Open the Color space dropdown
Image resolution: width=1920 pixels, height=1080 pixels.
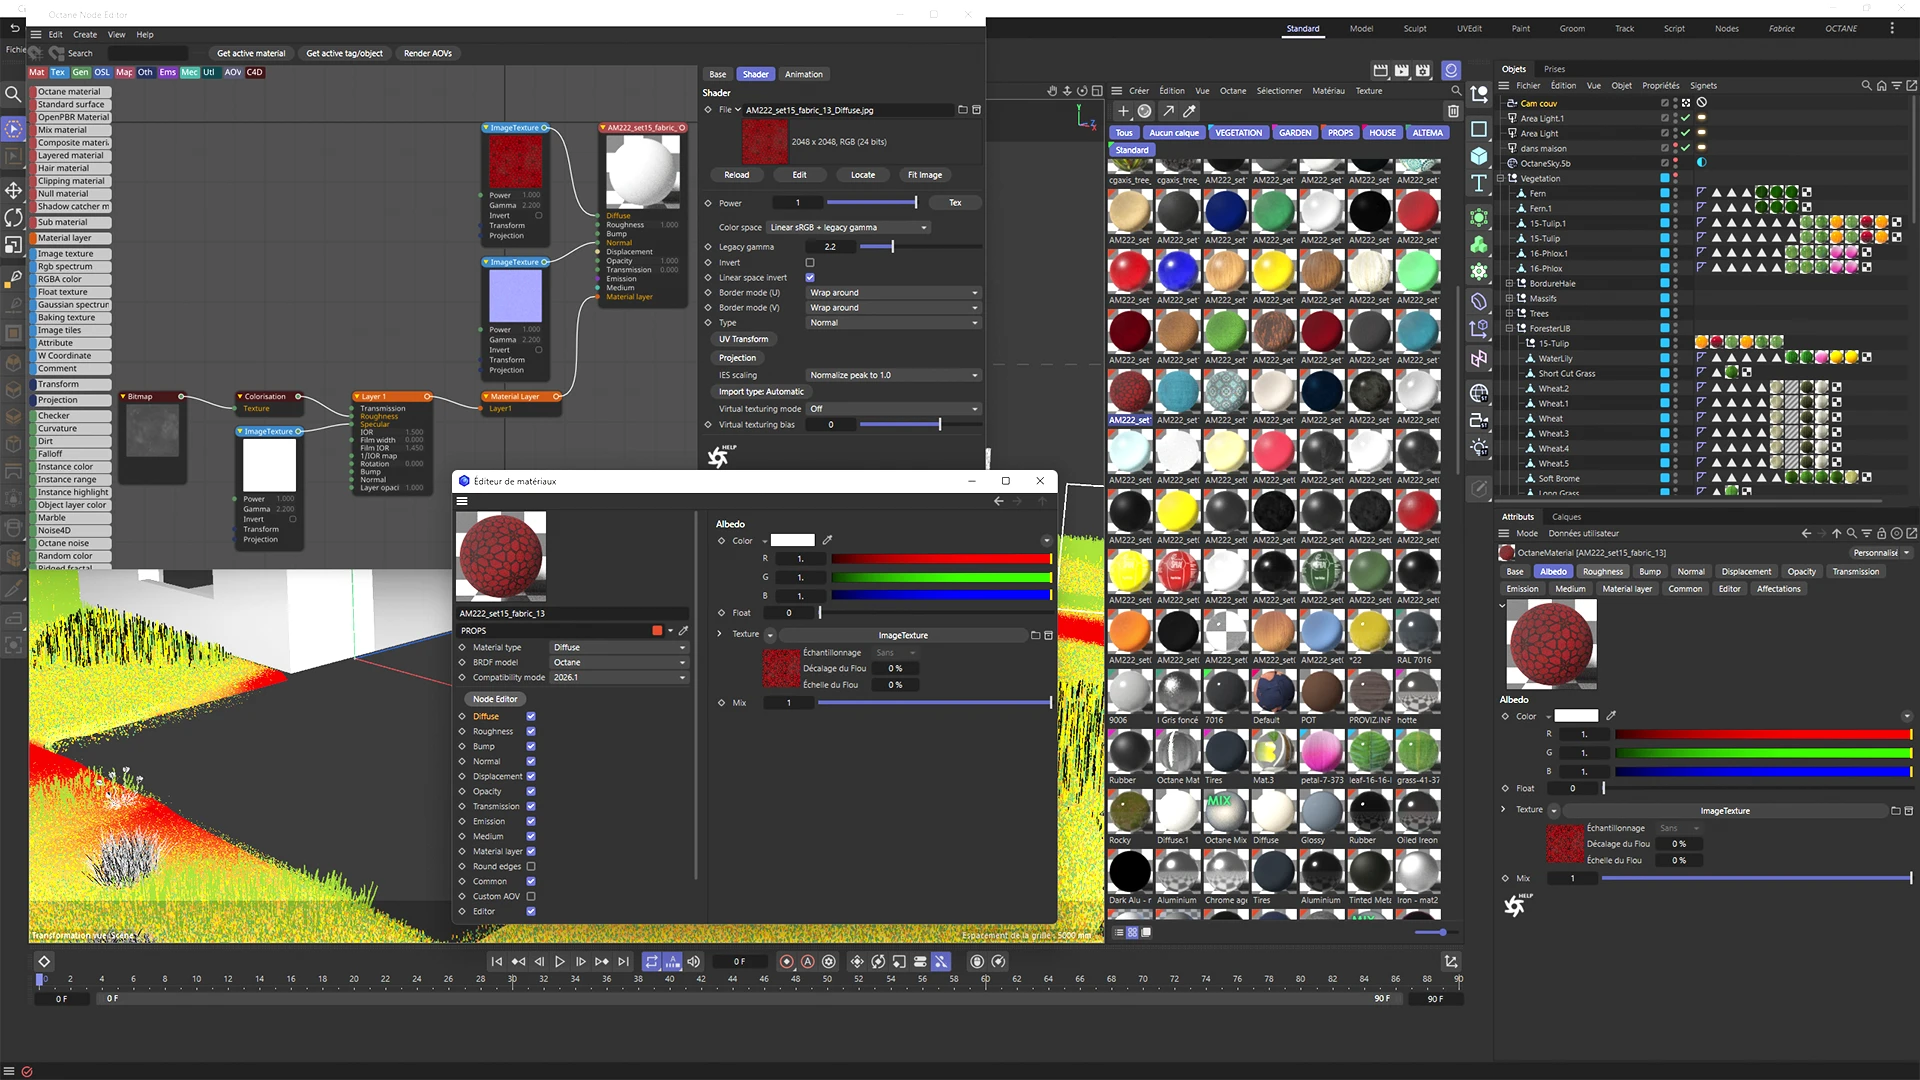[848, 227]
